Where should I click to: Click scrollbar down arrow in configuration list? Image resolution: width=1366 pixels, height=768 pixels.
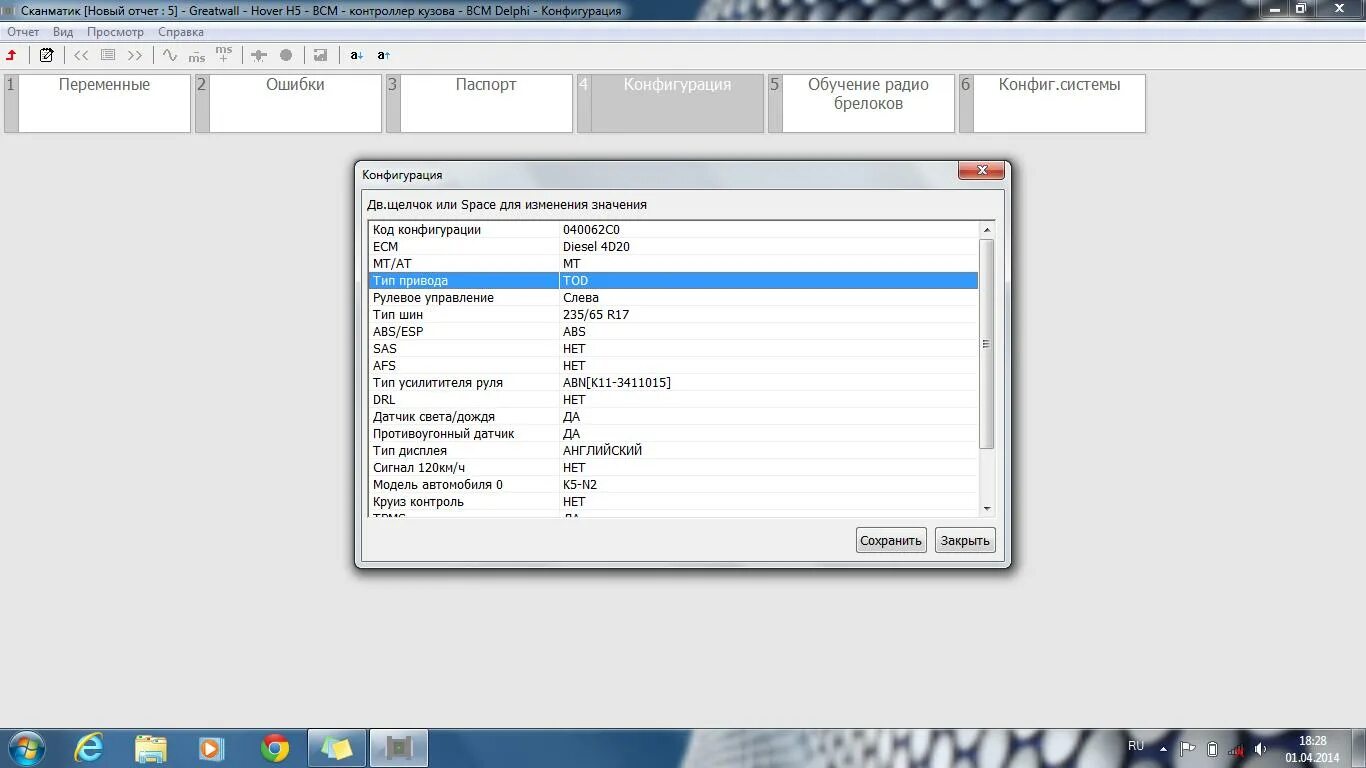[x=987, y=508]
